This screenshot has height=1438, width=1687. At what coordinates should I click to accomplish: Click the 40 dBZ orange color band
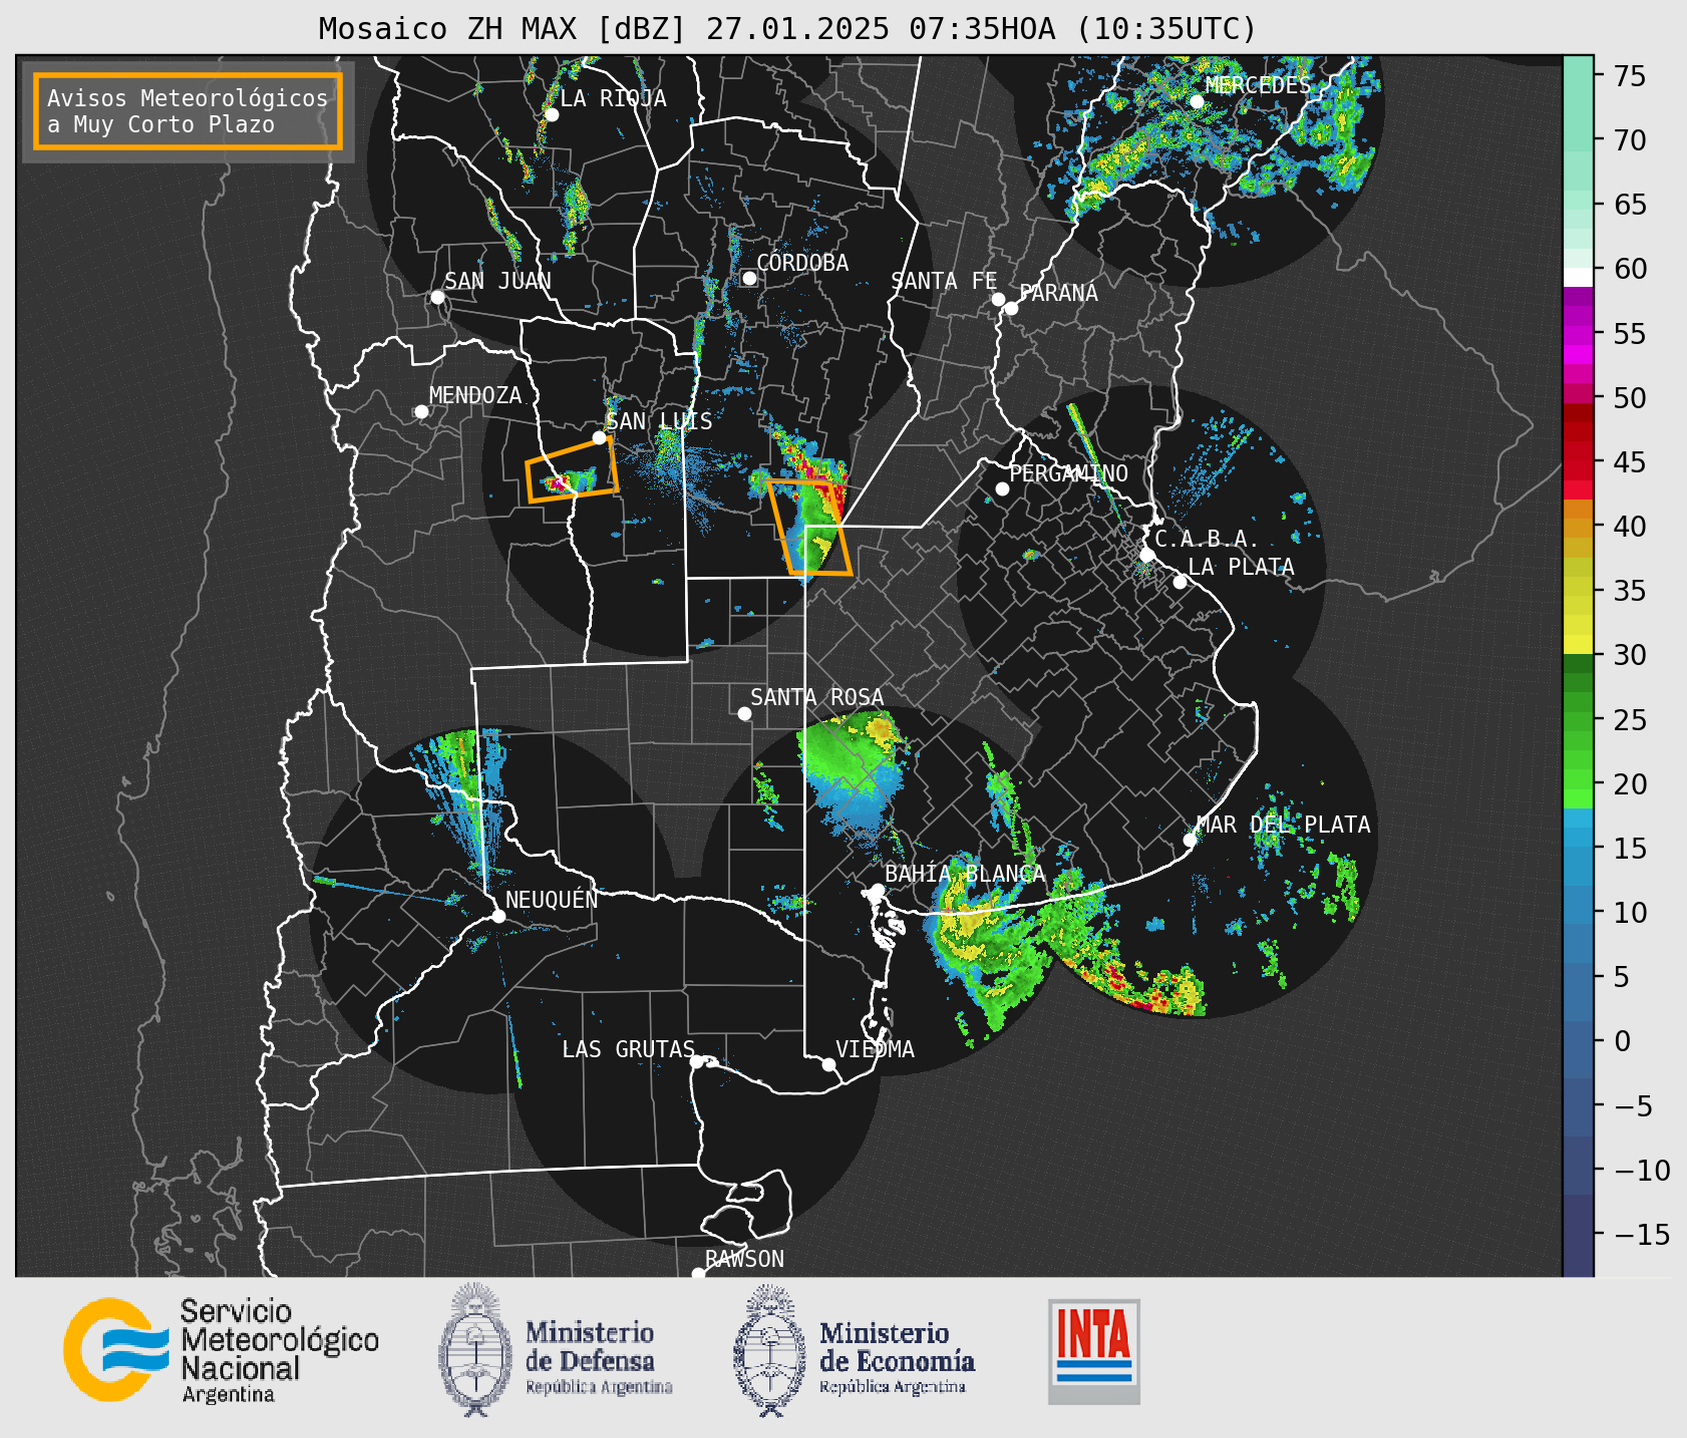(x=1578, y=527)
